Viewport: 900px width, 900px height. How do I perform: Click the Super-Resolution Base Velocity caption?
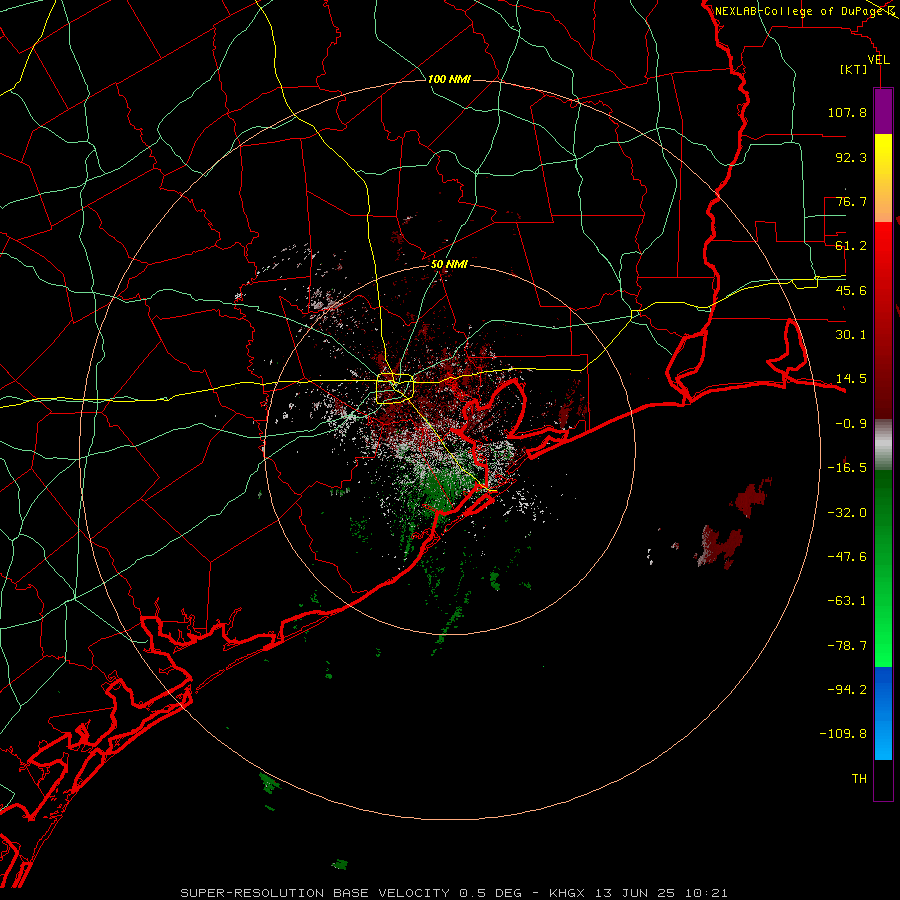453,893
